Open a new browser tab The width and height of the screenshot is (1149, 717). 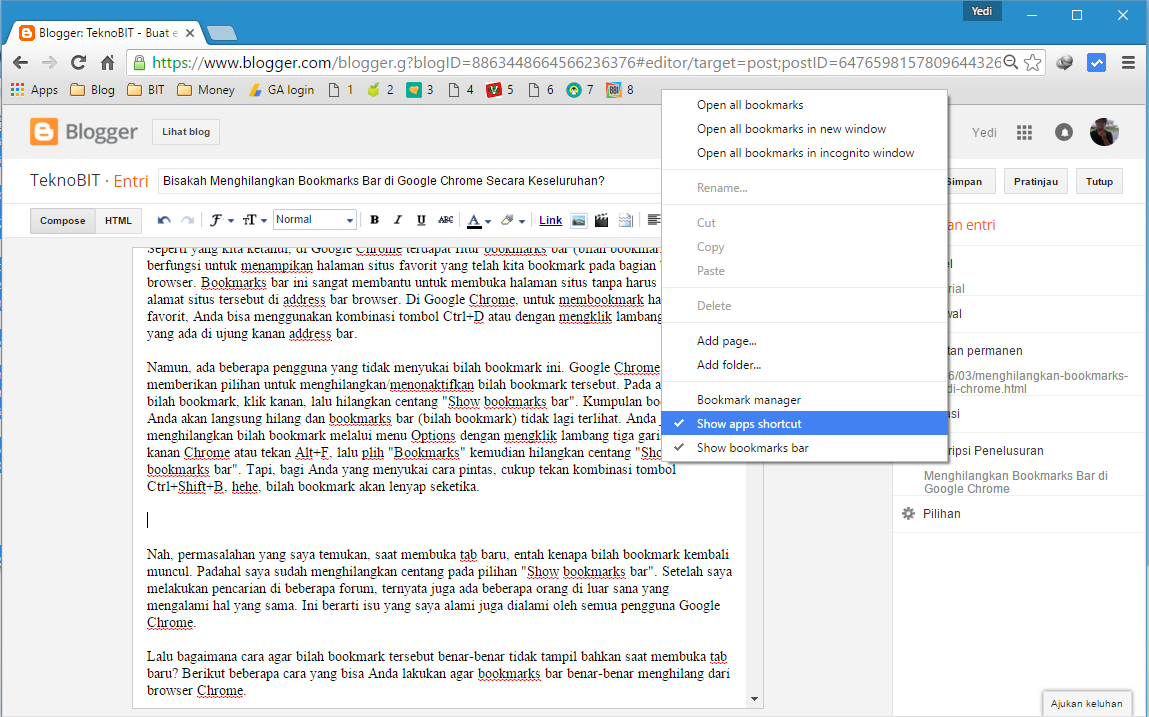(x=221, y=33)
